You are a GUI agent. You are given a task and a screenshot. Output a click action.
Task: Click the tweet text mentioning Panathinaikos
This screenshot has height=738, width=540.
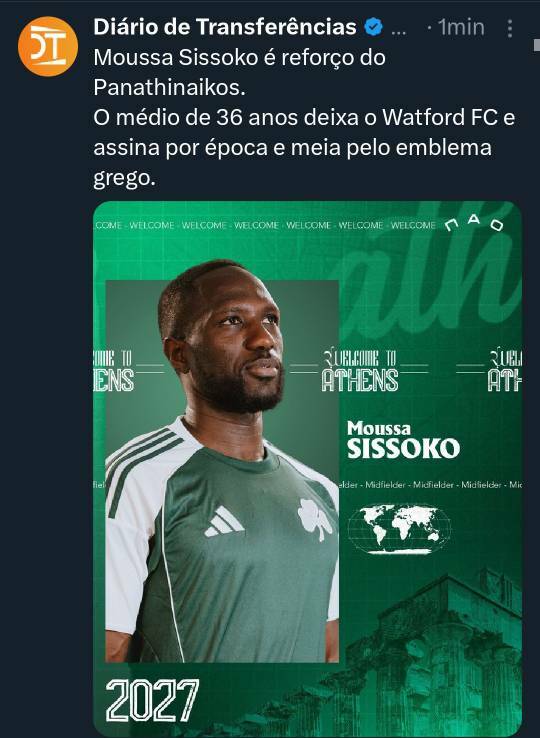coord(239,72)
